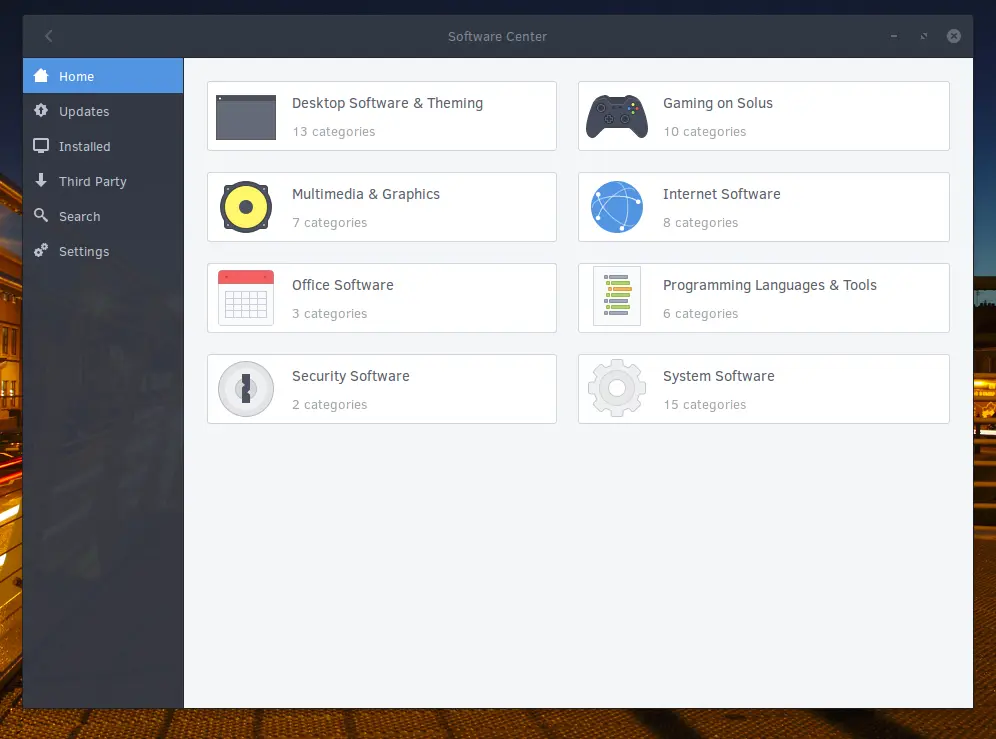
Task: Open the Installed sidebar section
Action: (103, 146)
